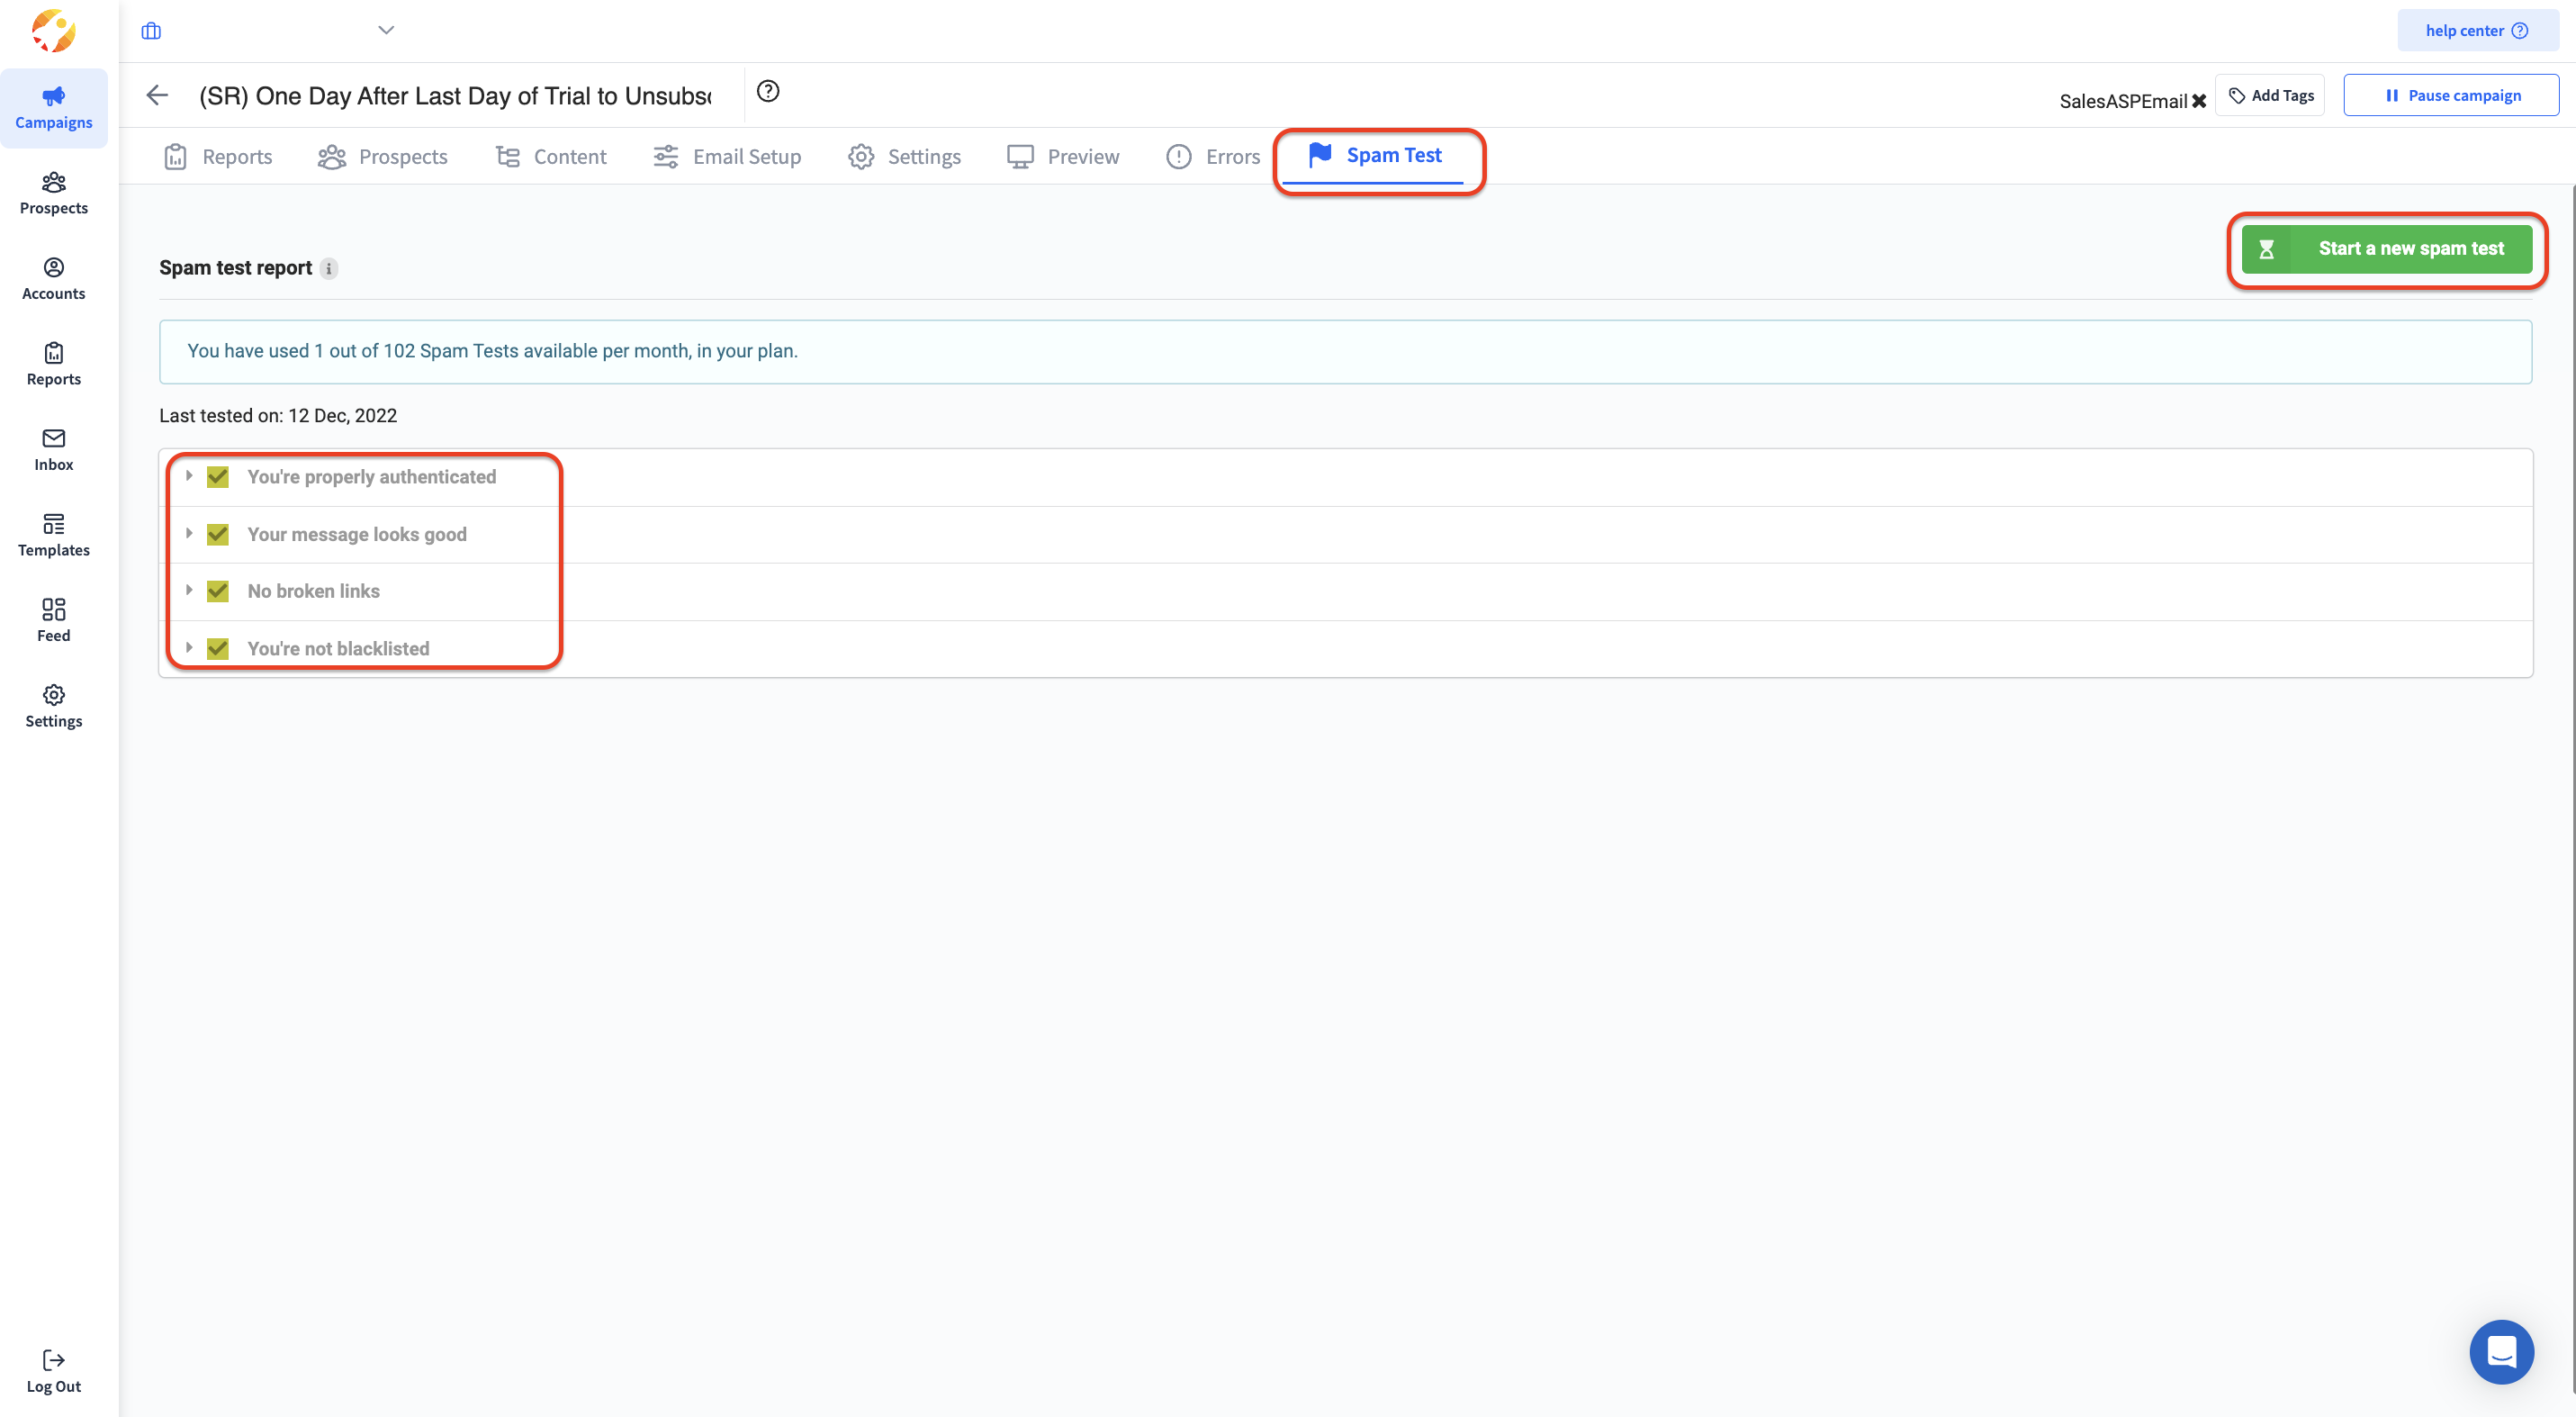Open the Feed section
2576x1417 pixels.
54,620
